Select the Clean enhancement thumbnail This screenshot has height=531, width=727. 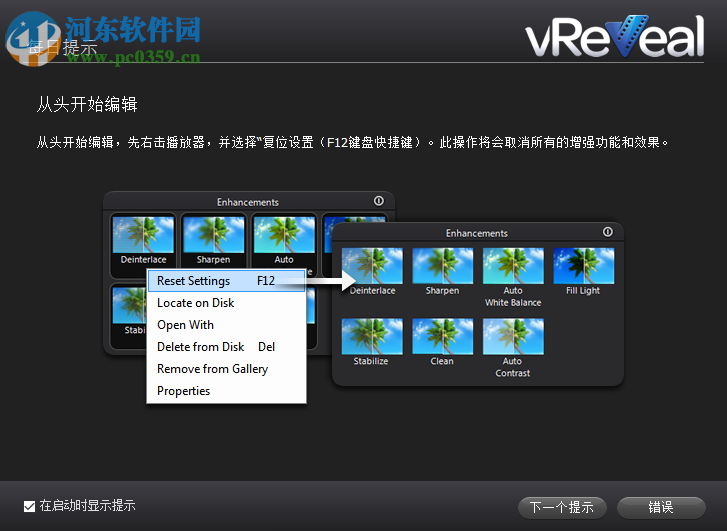[443, 336]
